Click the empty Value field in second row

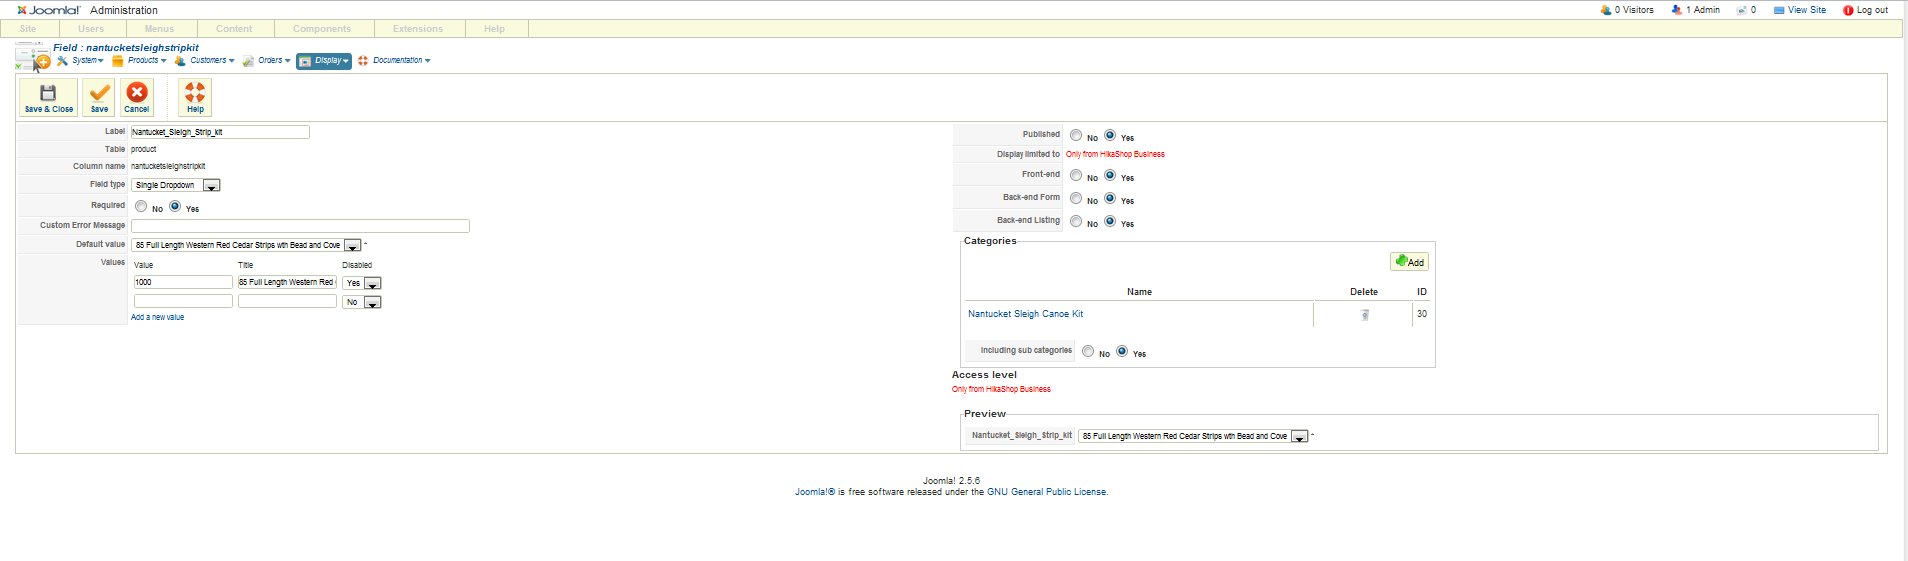183,301
